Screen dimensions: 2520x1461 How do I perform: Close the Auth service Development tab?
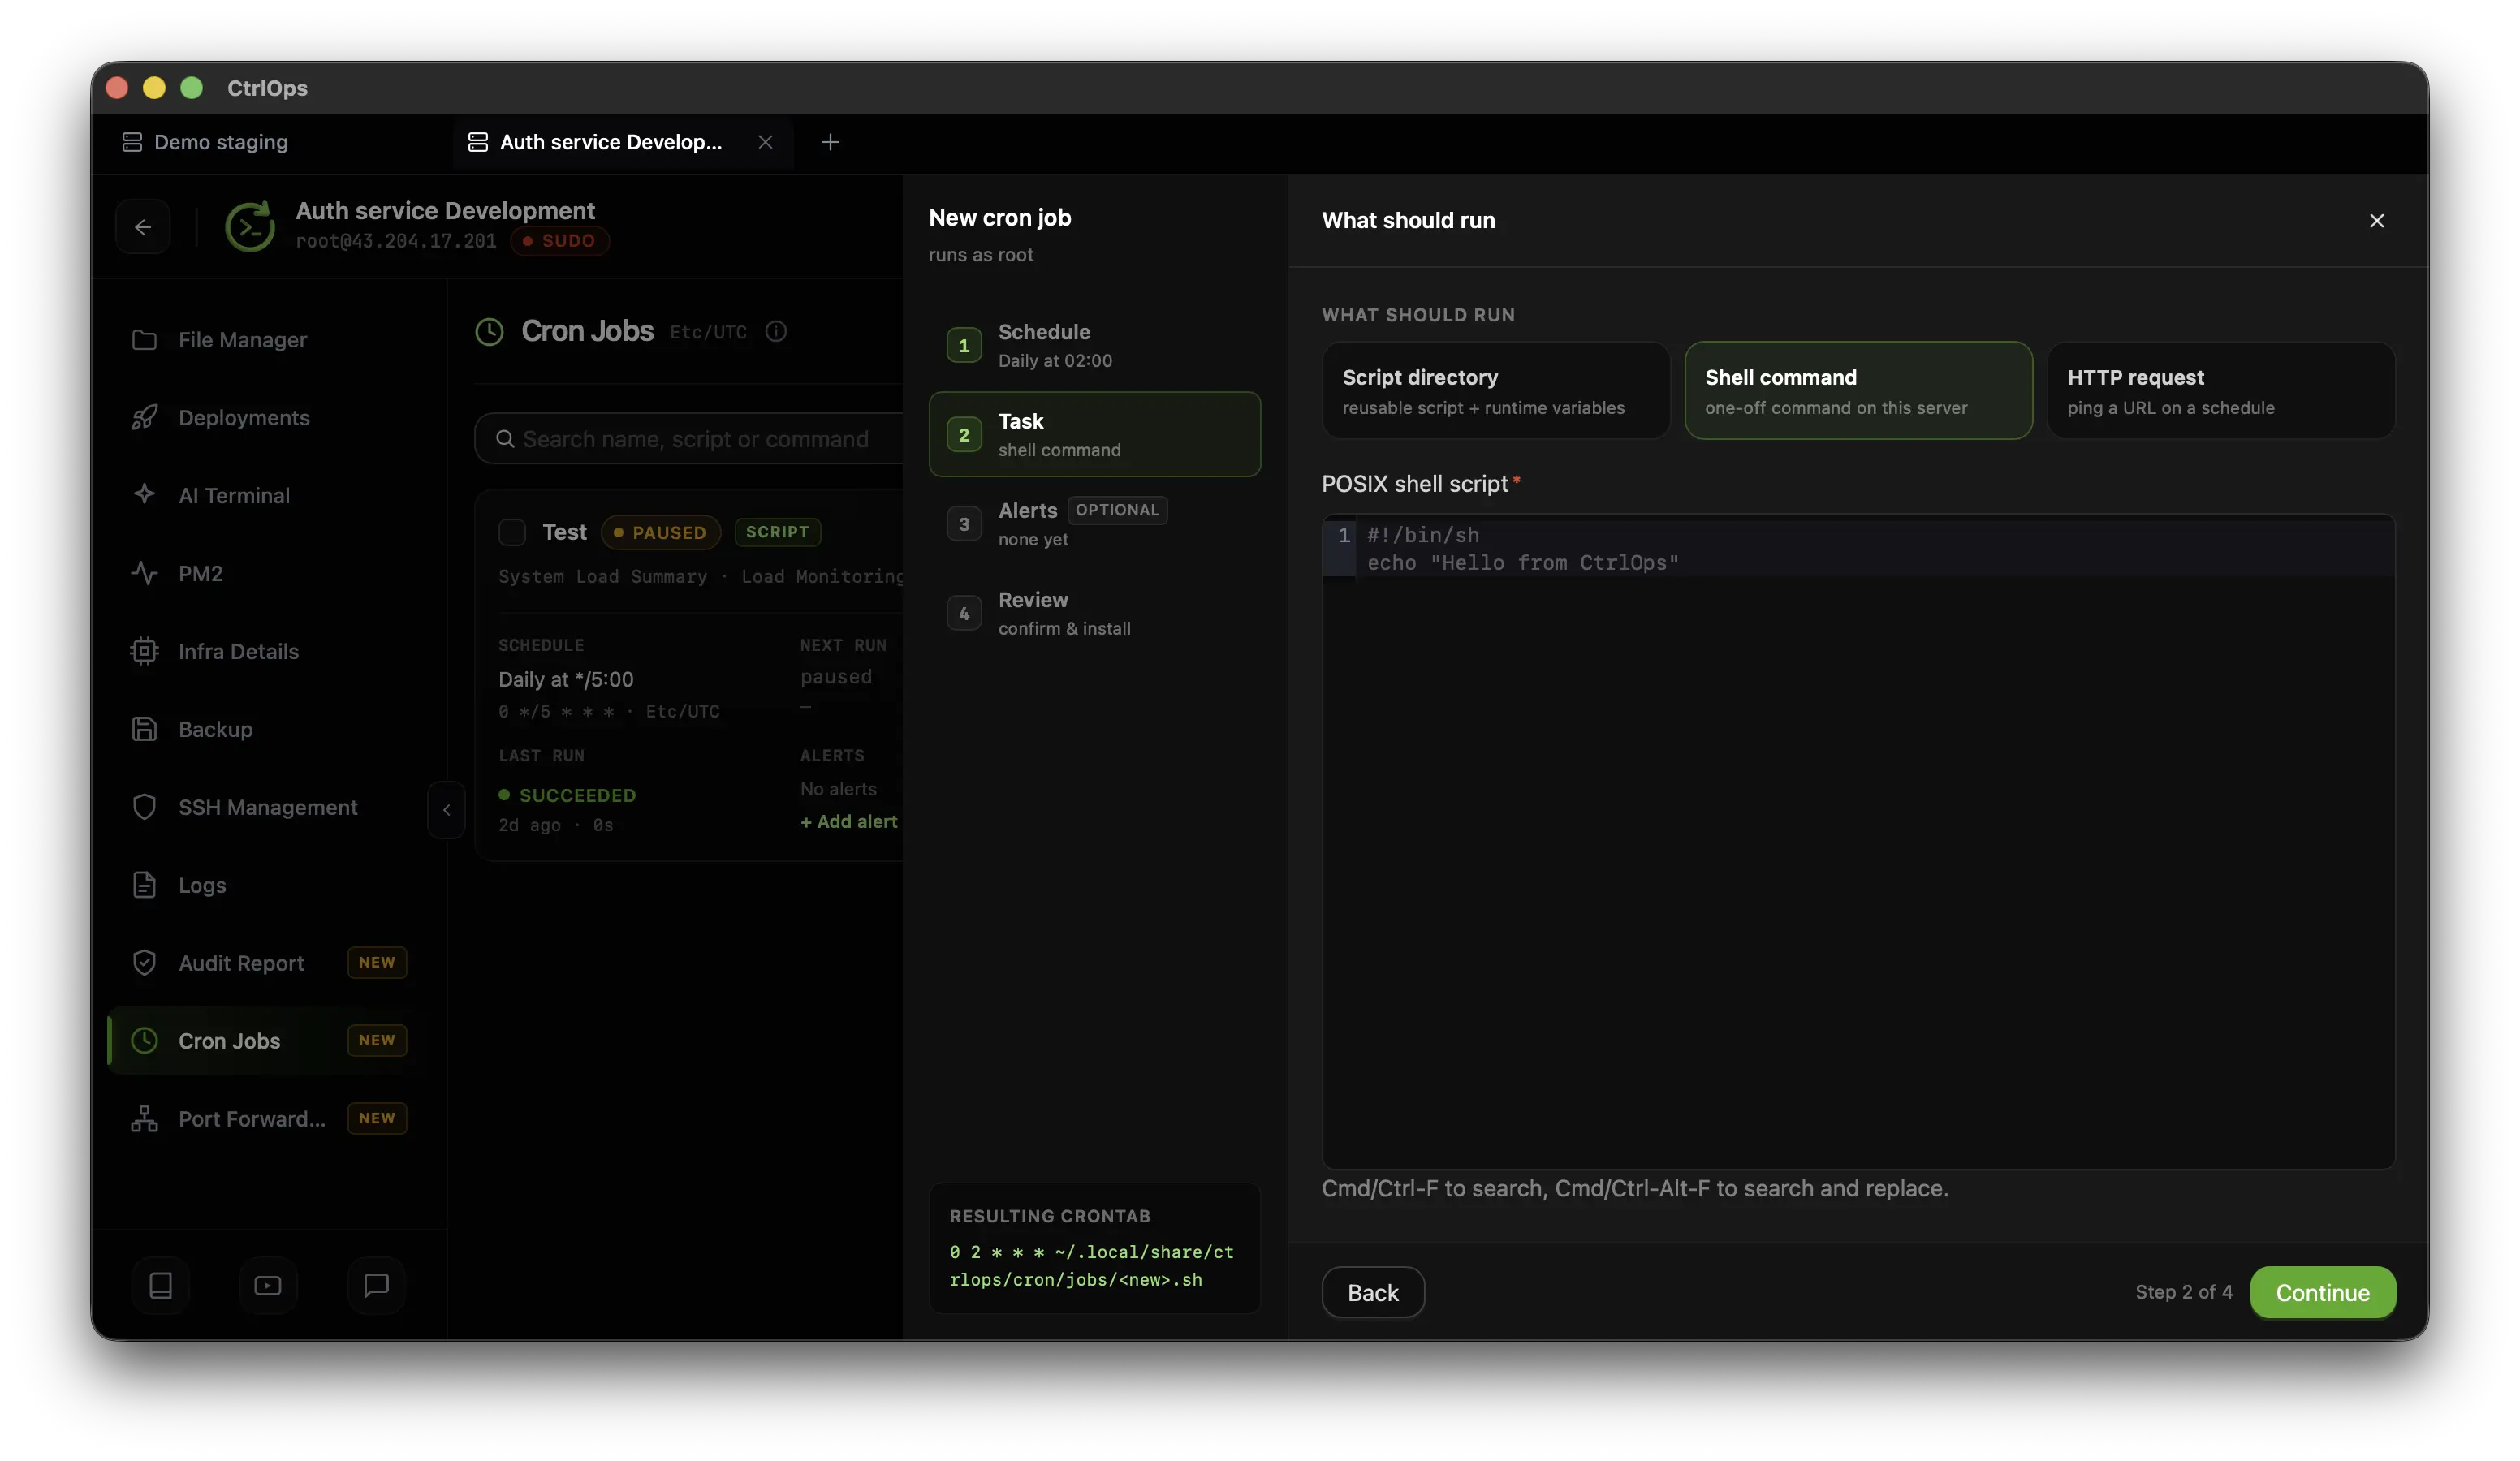(x=765, y=142)
